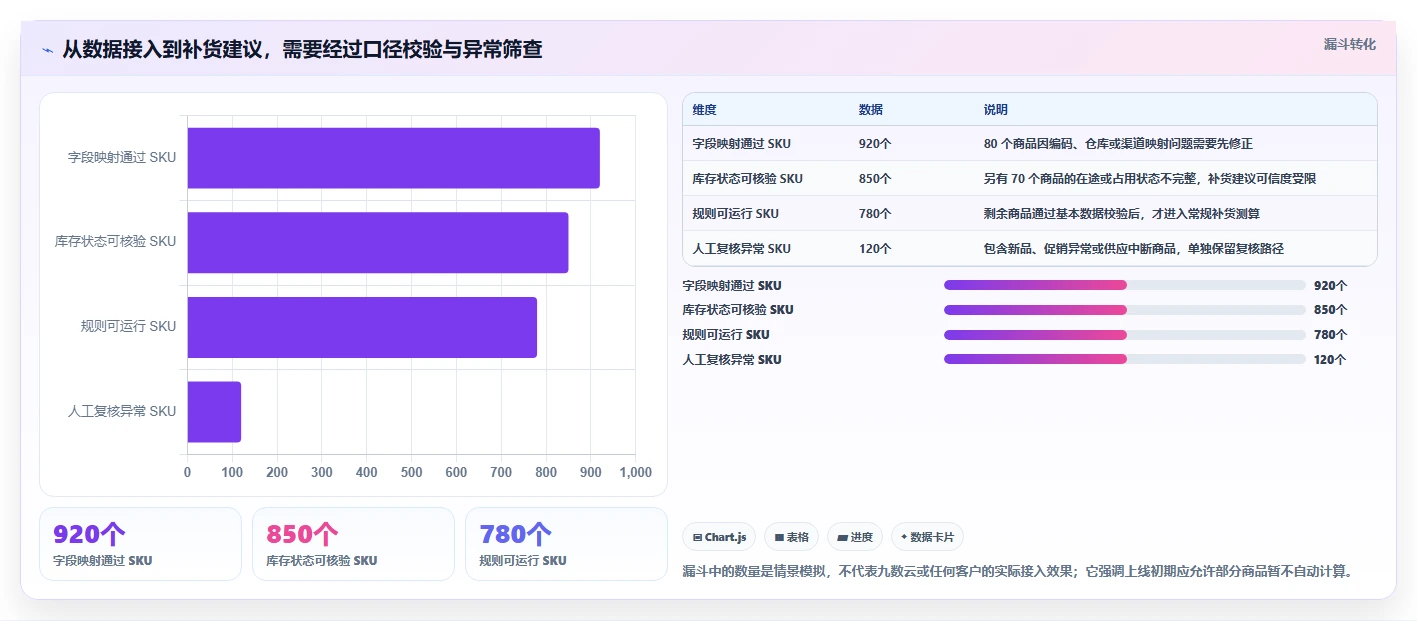The image size is (1417, 621).
Task: Click the 维度 column header
Action: (704, 110)
